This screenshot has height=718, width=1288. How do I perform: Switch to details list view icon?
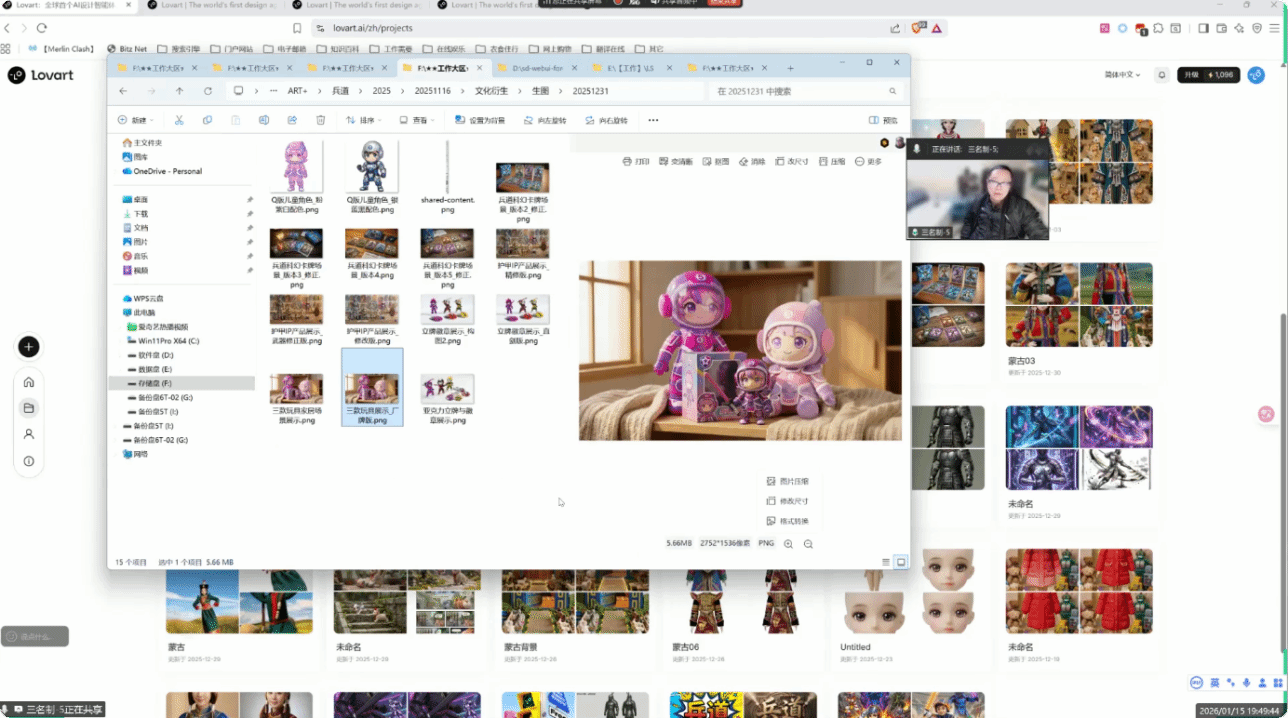[x=885, y=562]
